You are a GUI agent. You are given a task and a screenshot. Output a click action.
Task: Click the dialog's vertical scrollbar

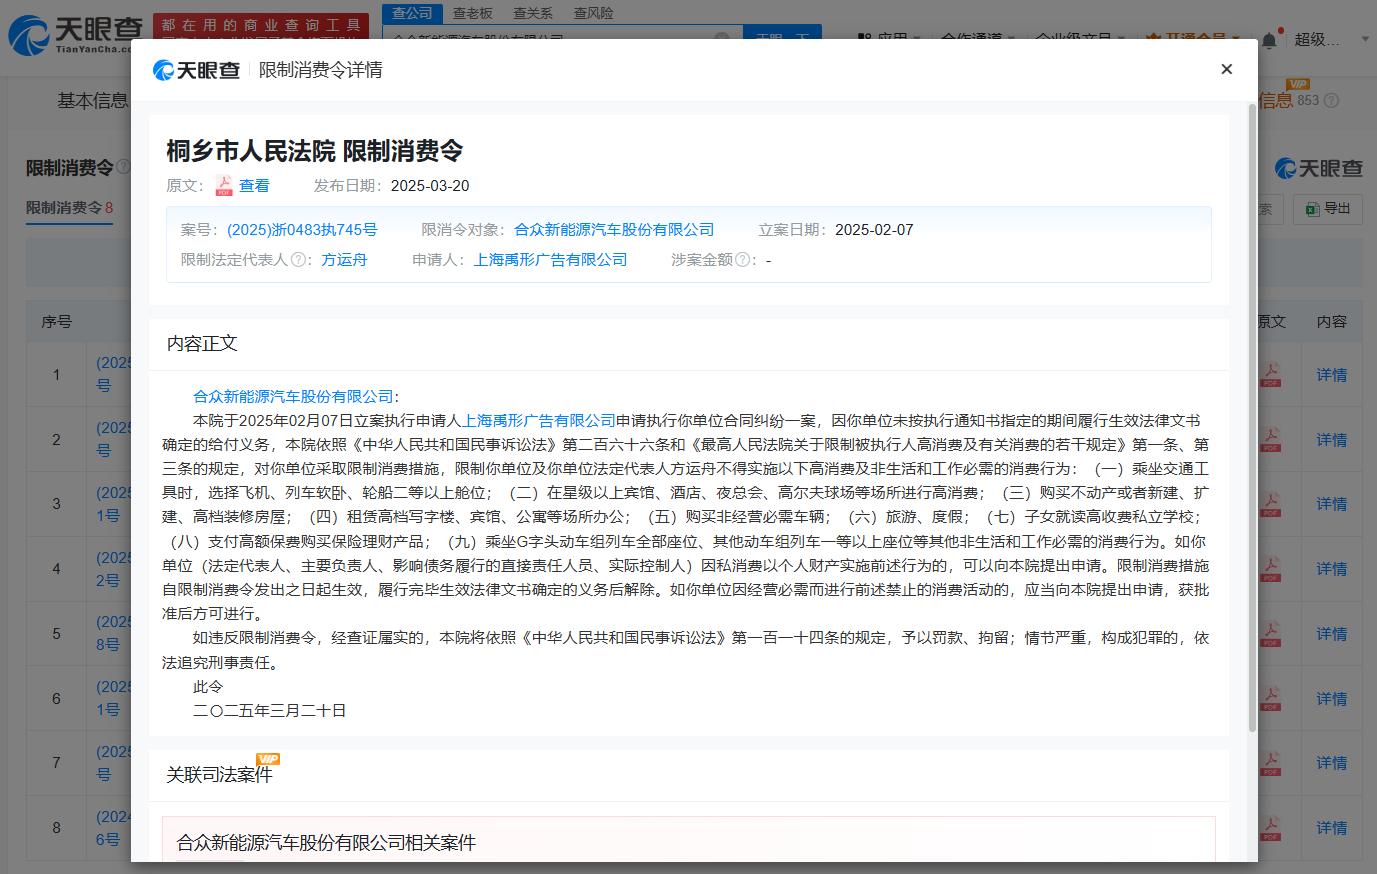pyautogui.click(x=1252, y=417)
